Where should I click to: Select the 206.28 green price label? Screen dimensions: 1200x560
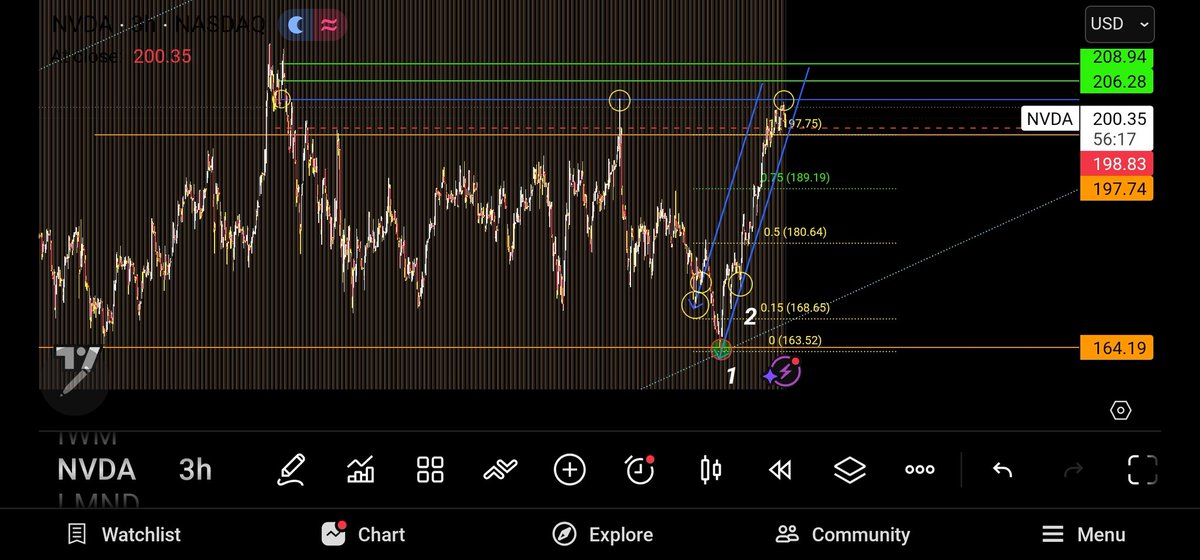1116,81
